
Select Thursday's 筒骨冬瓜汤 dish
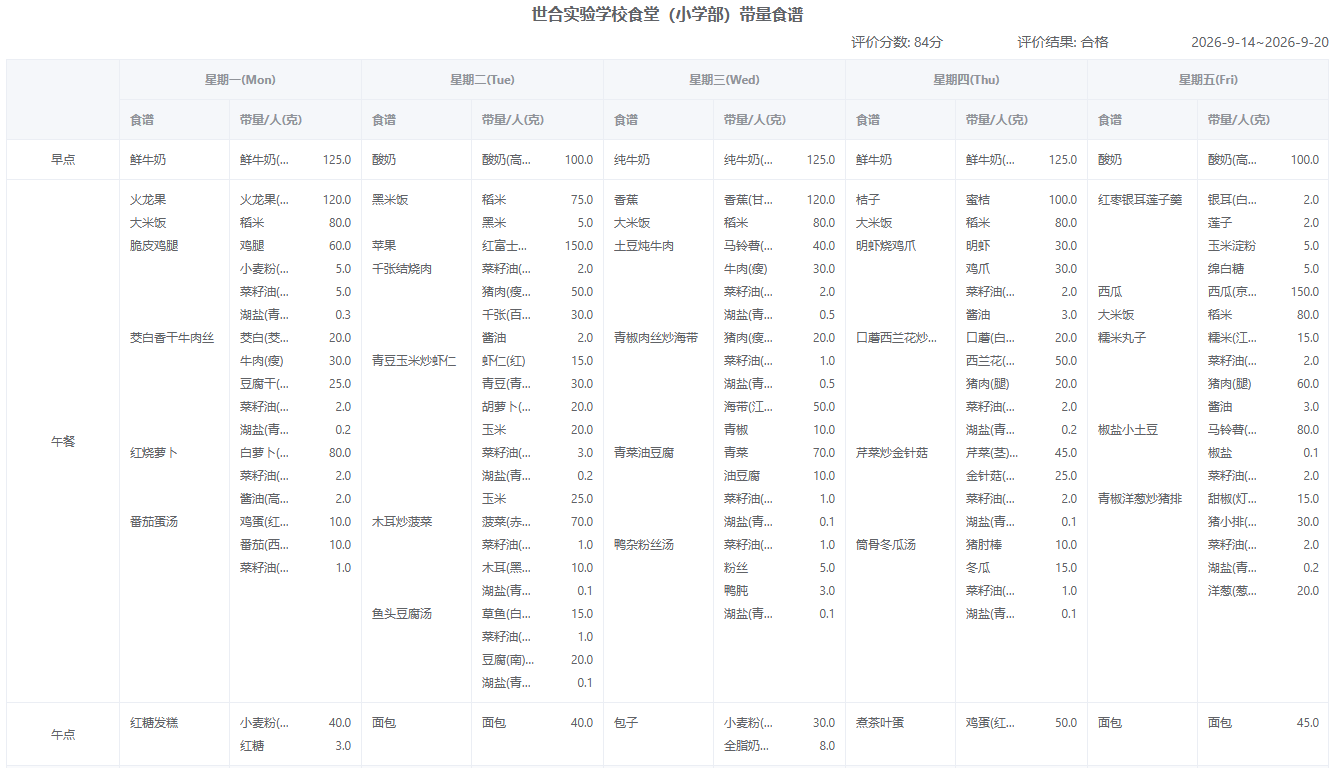pos(886,545)
